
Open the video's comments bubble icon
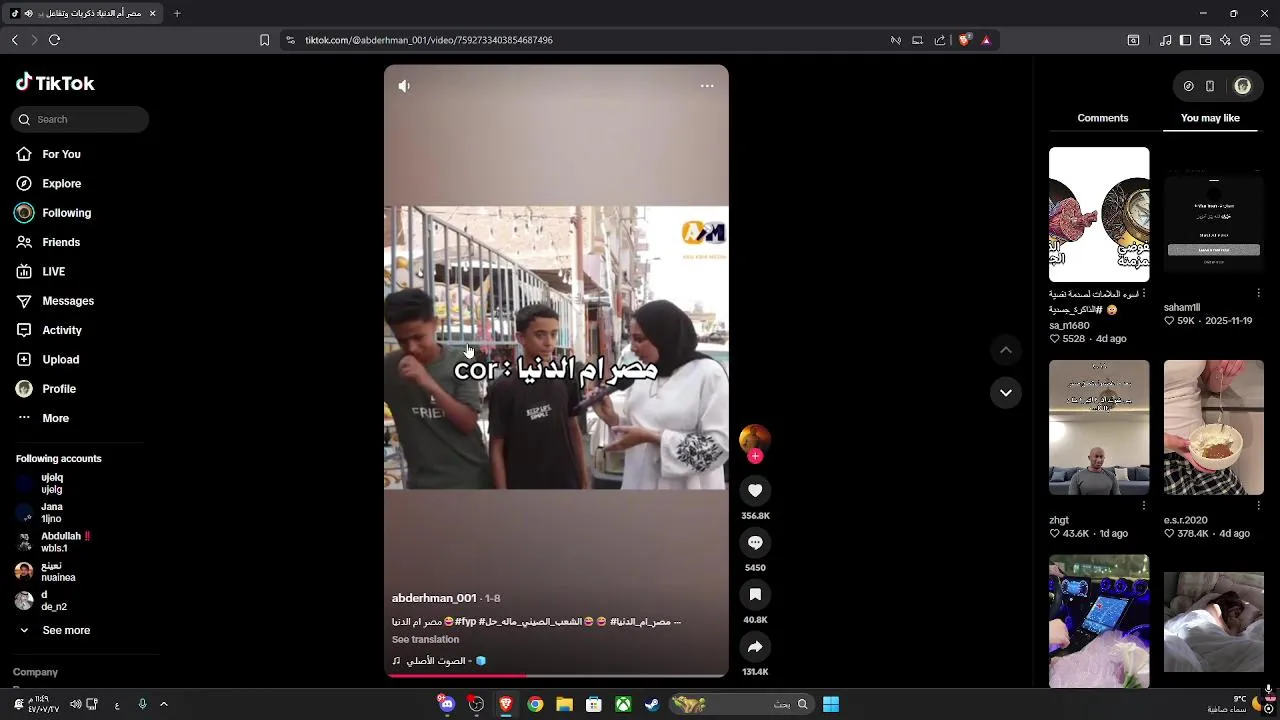755,542
